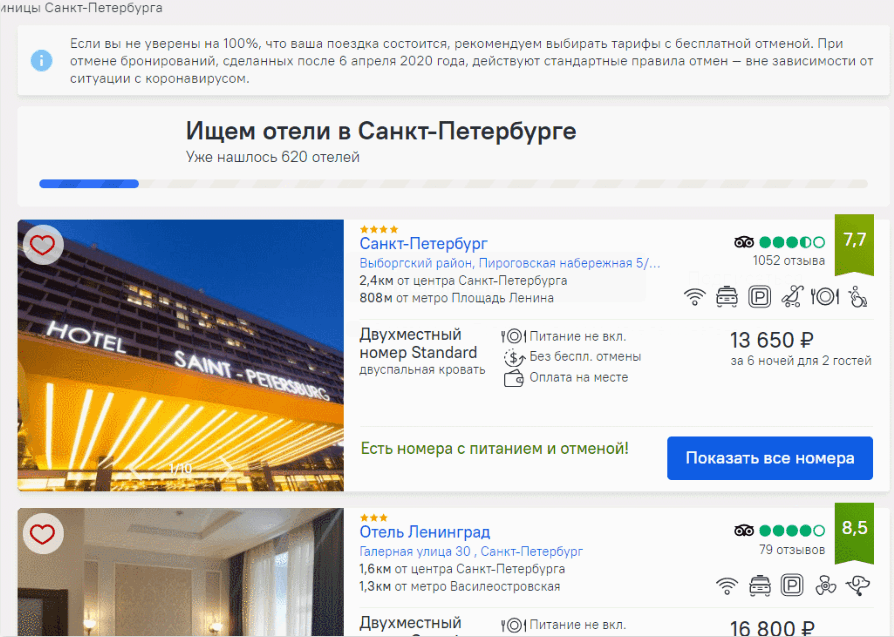Click the Wi-Fi icon for Отель Ленинград
Screen dimensions: 894x637
coord(726,586)
